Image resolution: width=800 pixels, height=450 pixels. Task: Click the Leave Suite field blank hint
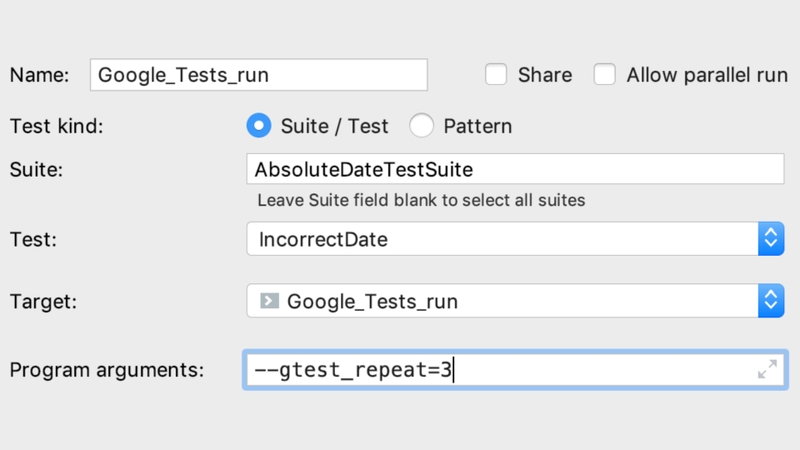[x=421, y=200]
